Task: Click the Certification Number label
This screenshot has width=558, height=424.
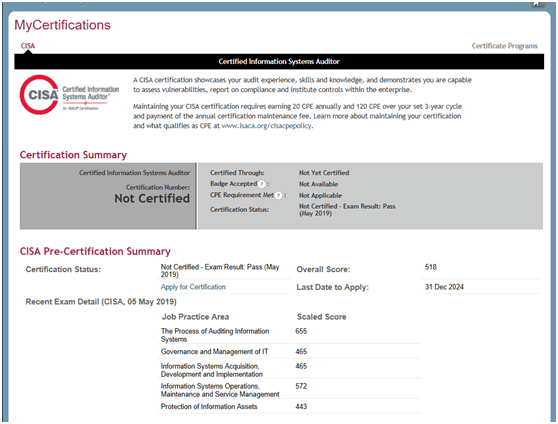Action: point(158,187)
